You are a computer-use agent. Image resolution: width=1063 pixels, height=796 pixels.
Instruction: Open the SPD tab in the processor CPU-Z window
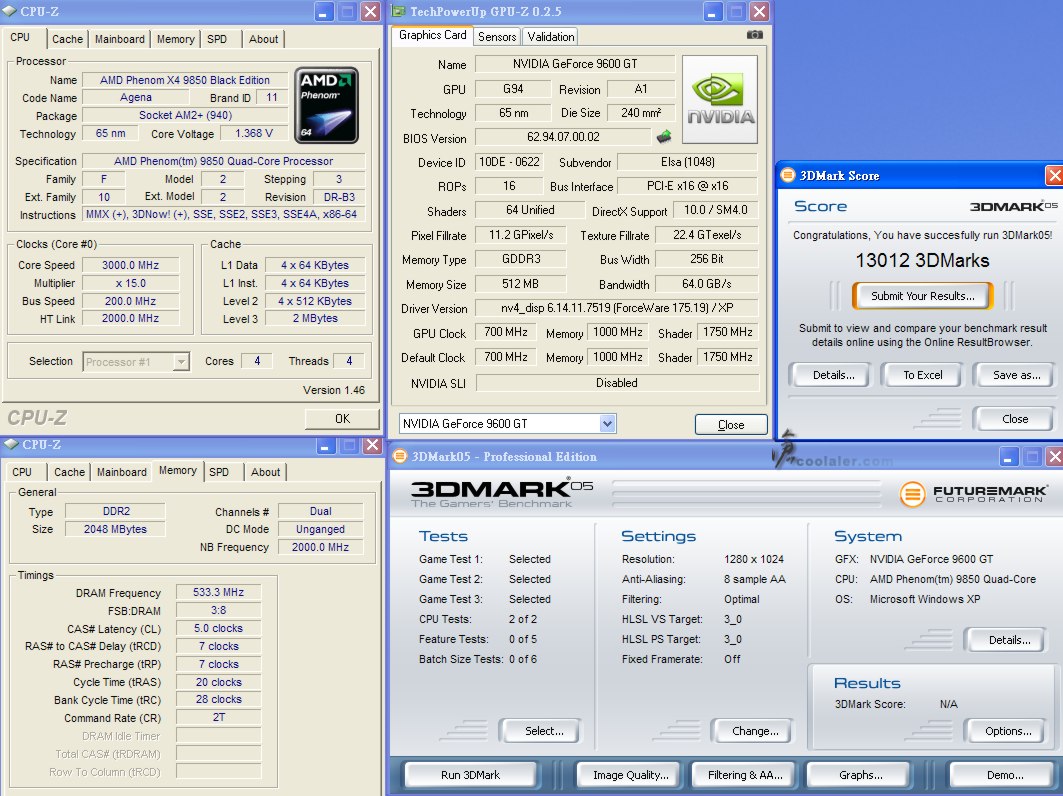(x=217, y=39)
